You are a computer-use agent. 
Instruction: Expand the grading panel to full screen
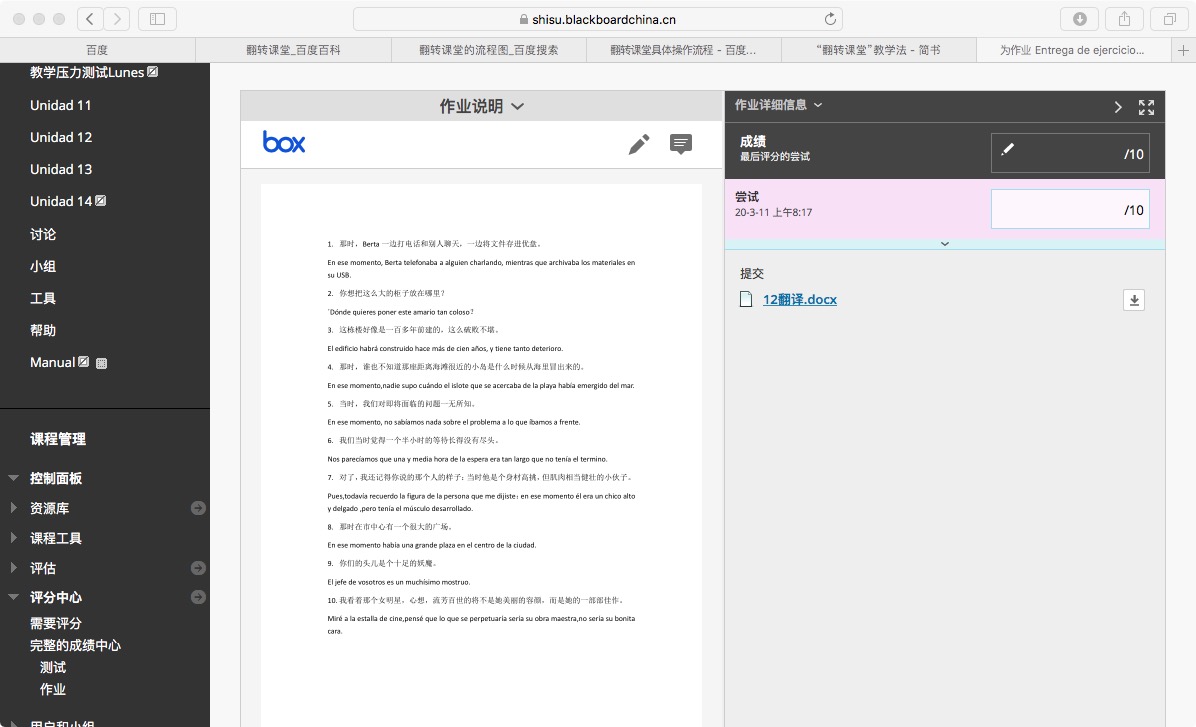click(x=1147, y=106)
